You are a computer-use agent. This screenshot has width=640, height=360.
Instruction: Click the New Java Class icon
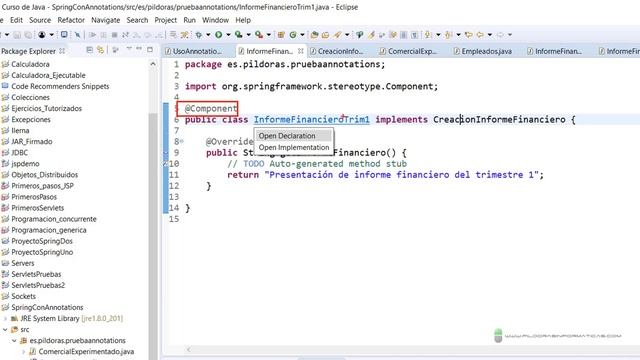(293, 35)
